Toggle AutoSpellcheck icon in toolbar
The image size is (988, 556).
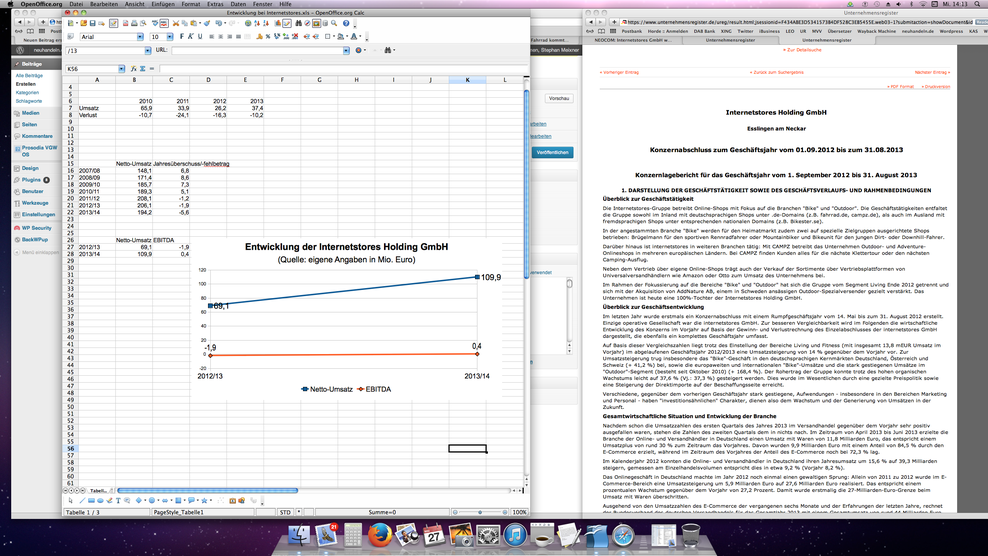tap(164, 23)
